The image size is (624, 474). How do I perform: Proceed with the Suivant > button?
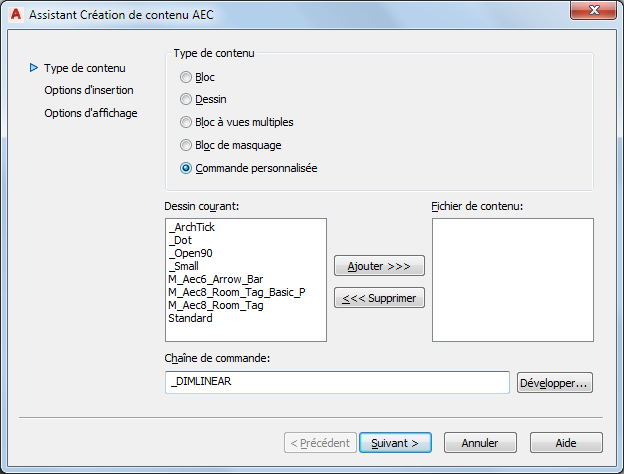pyautogui.click(x=395, y=442)
